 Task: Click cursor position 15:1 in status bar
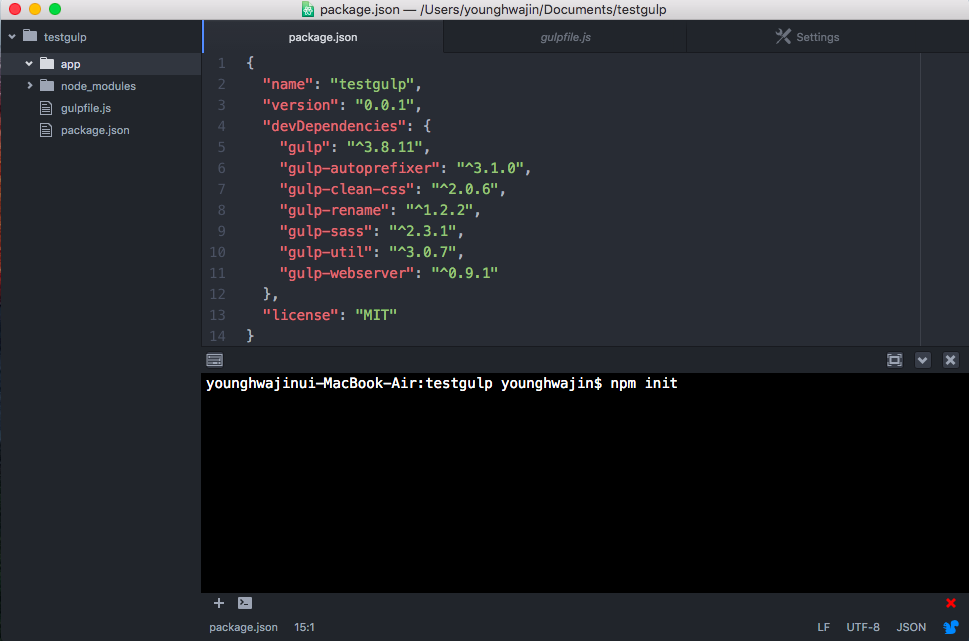pos(304,627)
